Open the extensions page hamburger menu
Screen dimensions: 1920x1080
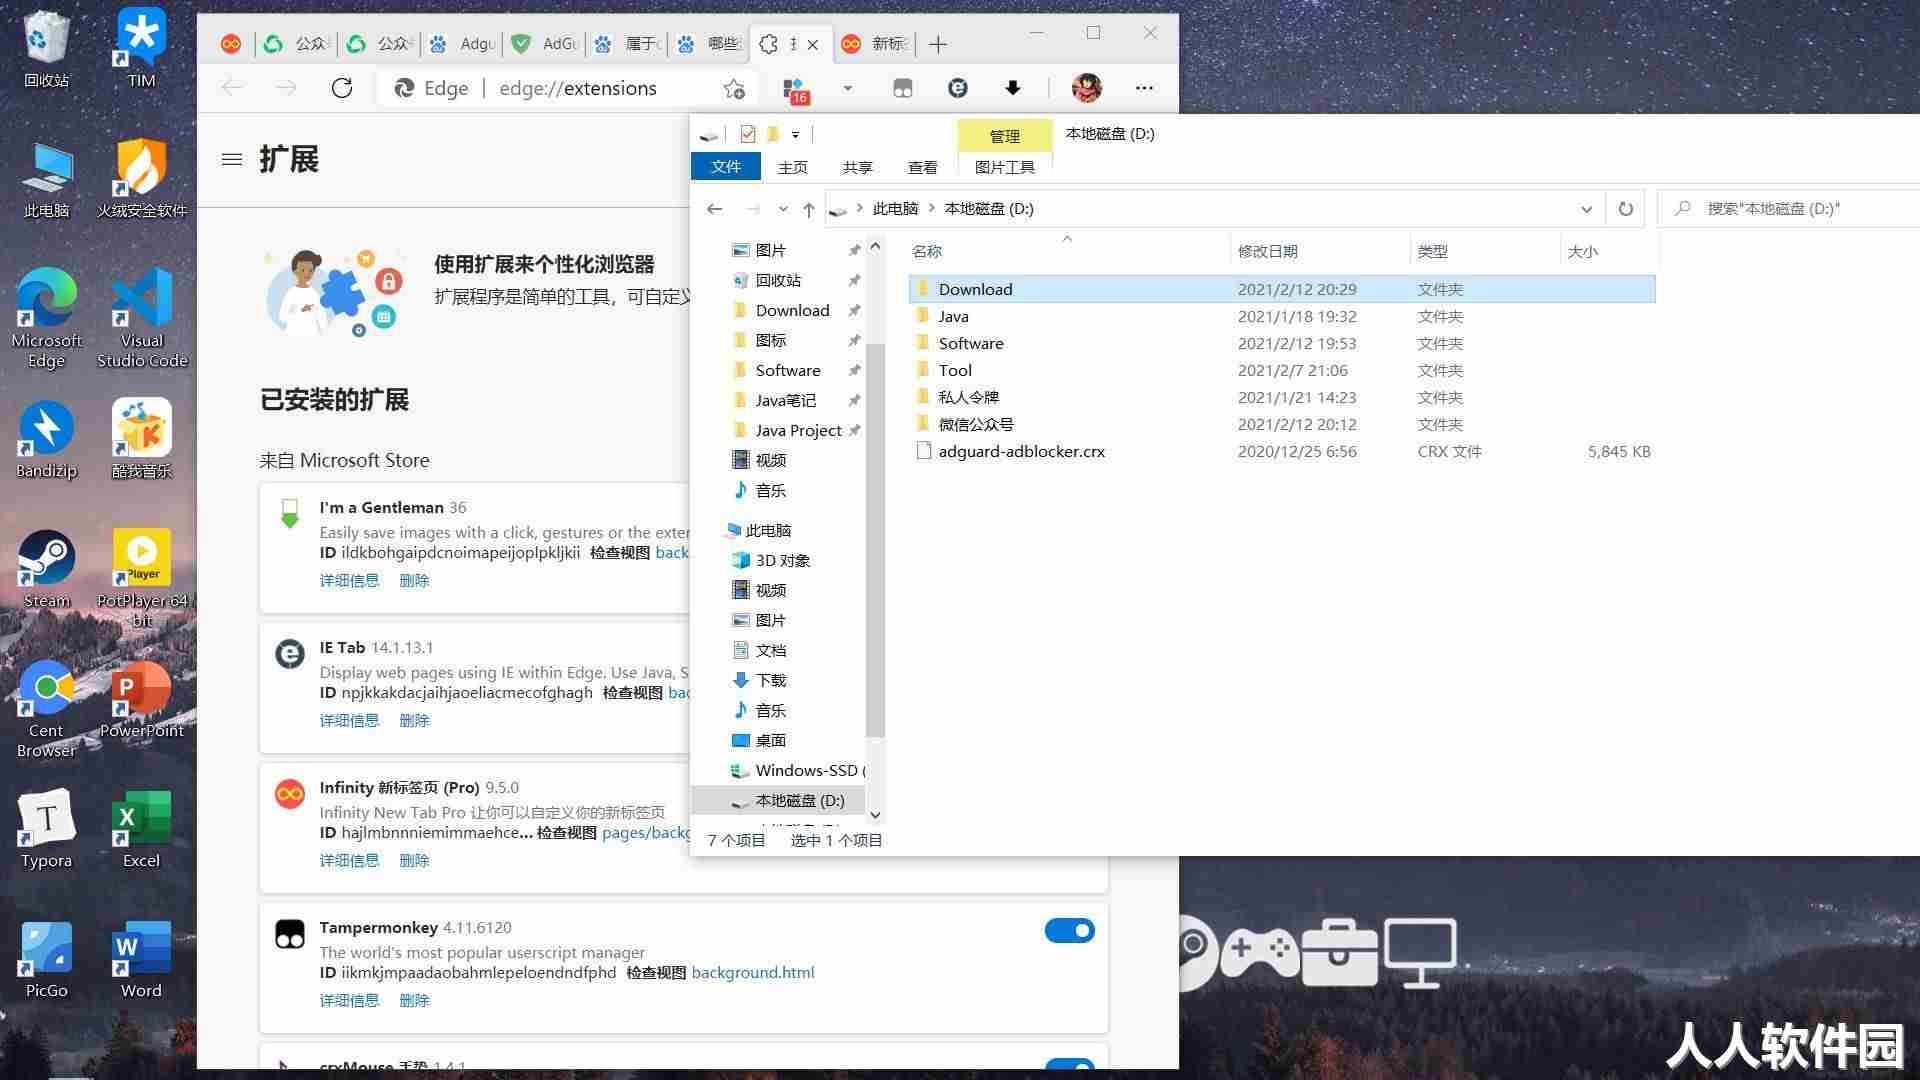pos(232,159)
